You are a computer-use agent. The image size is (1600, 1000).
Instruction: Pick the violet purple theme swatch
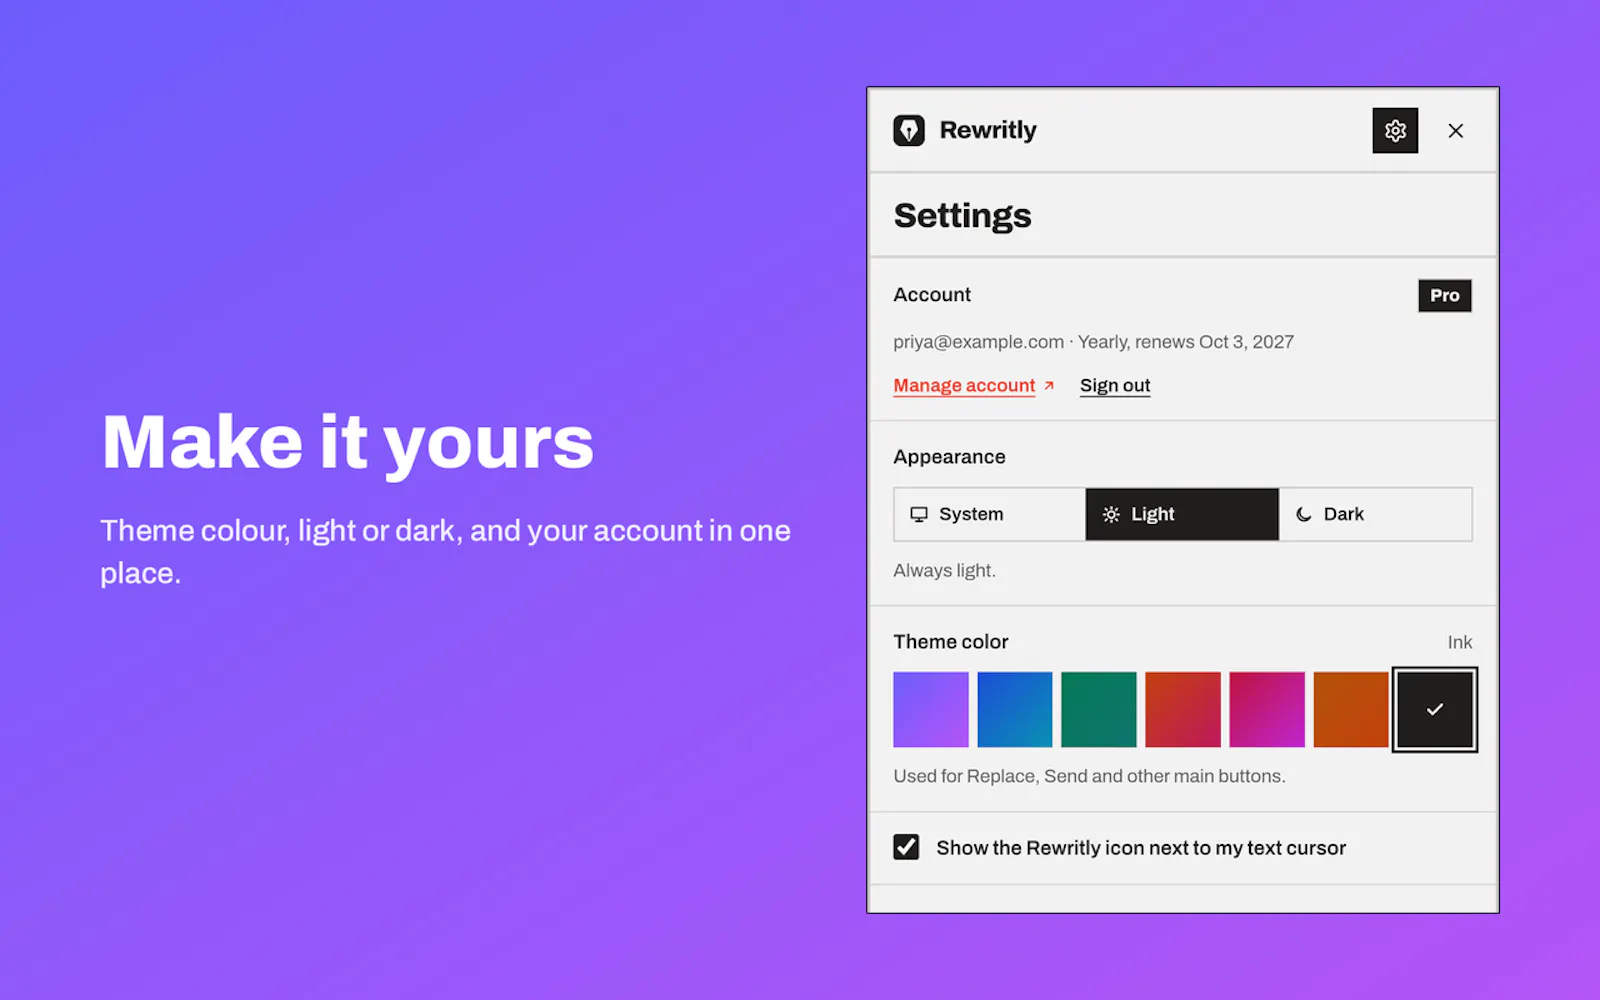tap(931, 709)
